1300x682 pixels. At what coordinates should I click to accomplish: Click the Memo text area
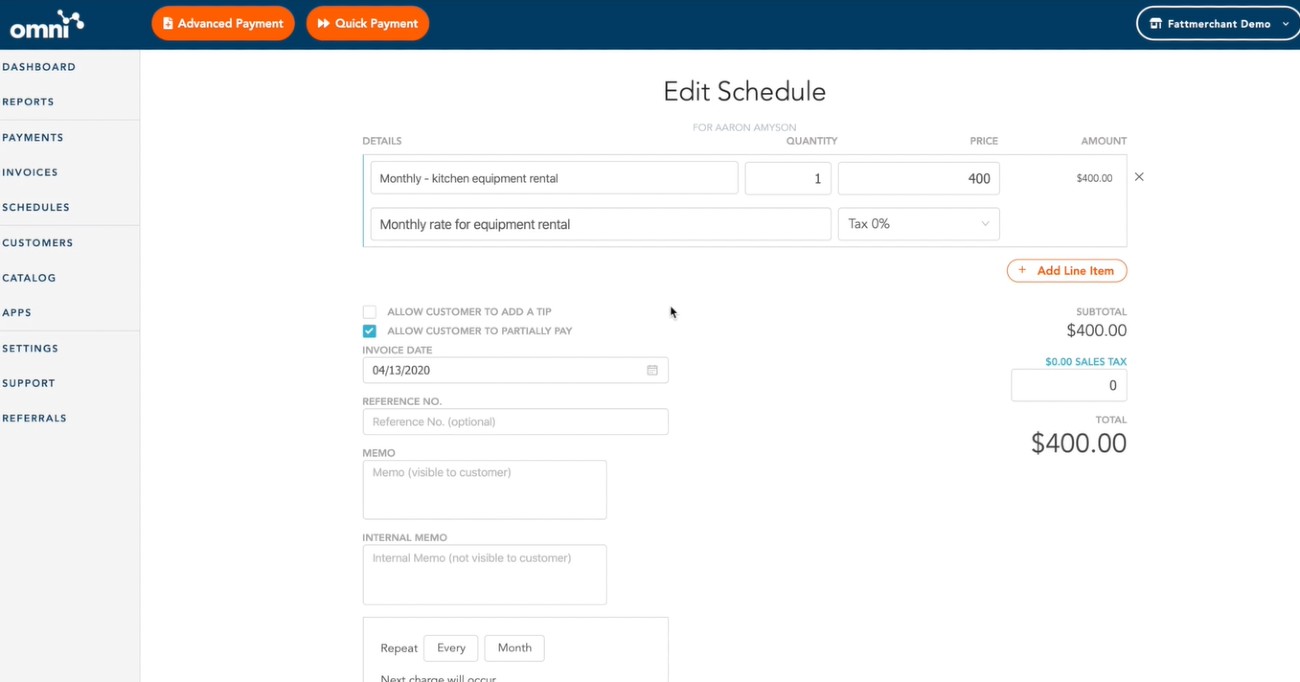(485, 490)
